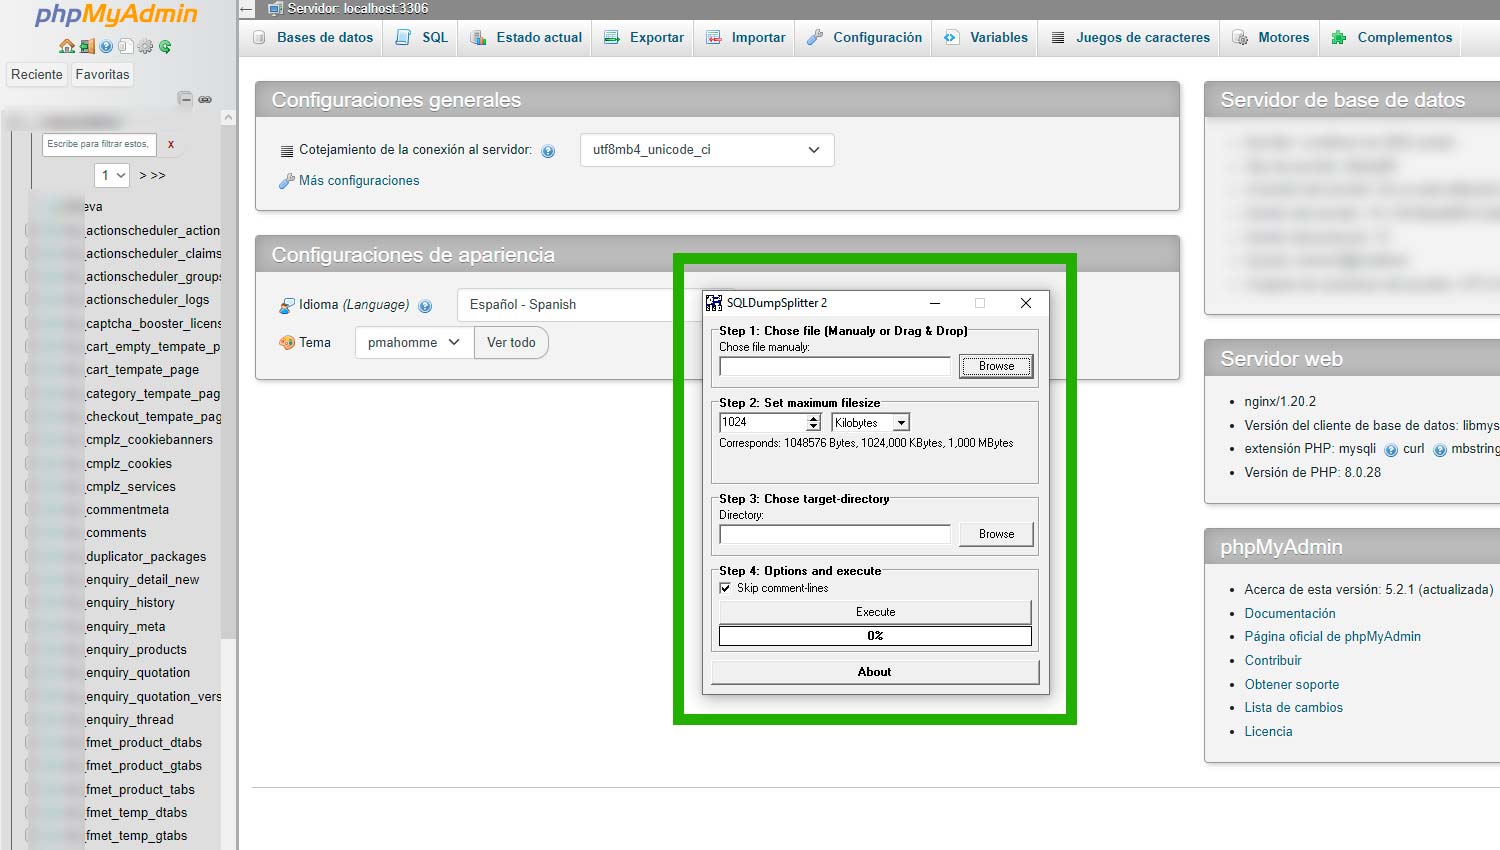Decrease the maximum filesize stepper value
1500x850 pixels.
pyautogui.click(x=814, y=427)
